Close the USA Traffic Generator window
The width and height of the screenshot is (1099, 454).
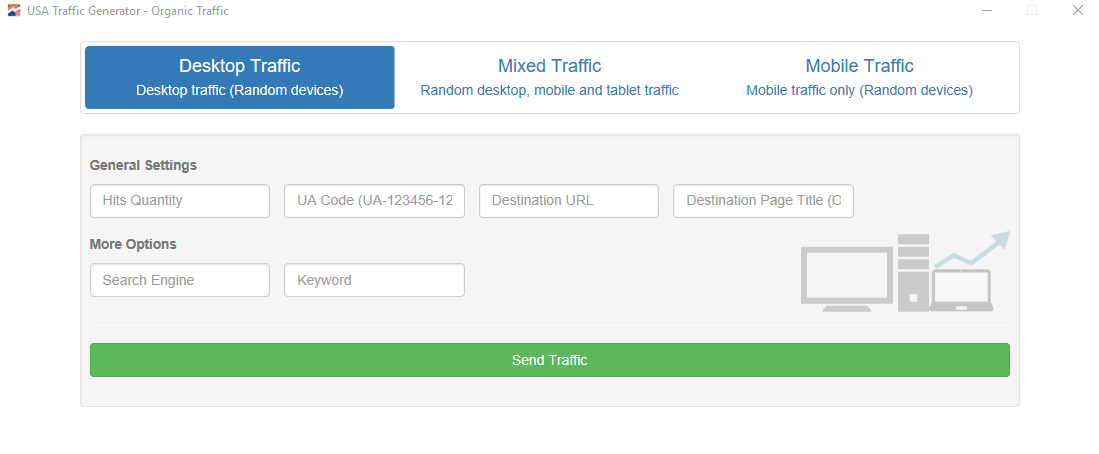coord(1077,11)
